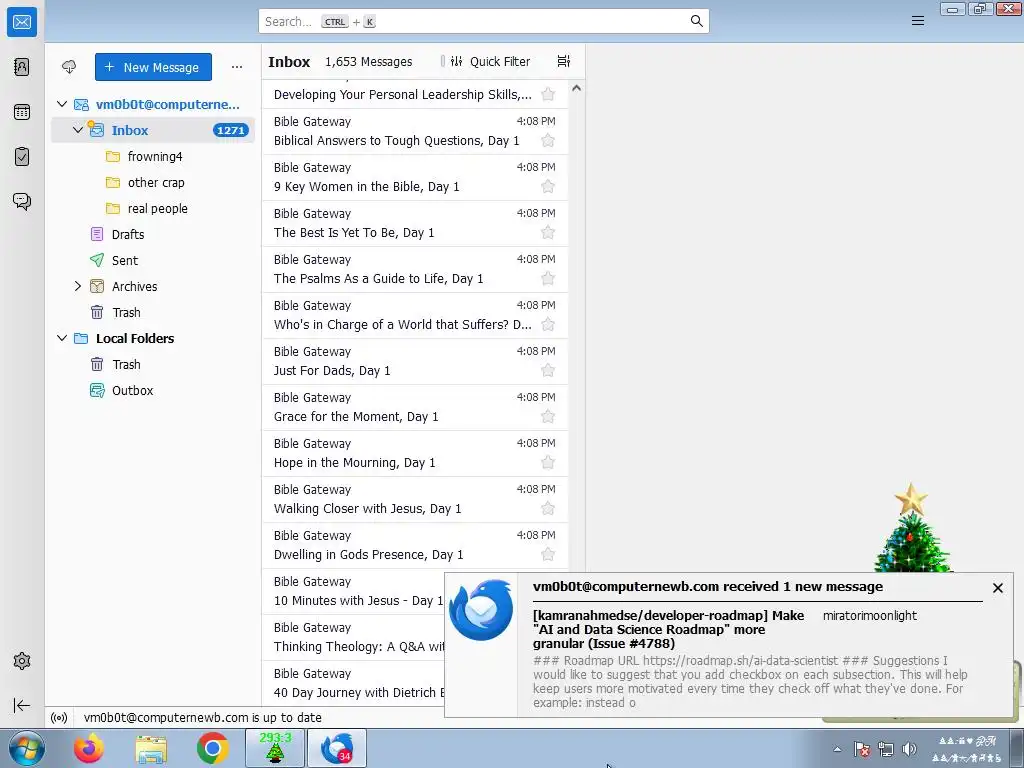Open the Tasks space
The image size is (1024, 768).
coord(22,157)
